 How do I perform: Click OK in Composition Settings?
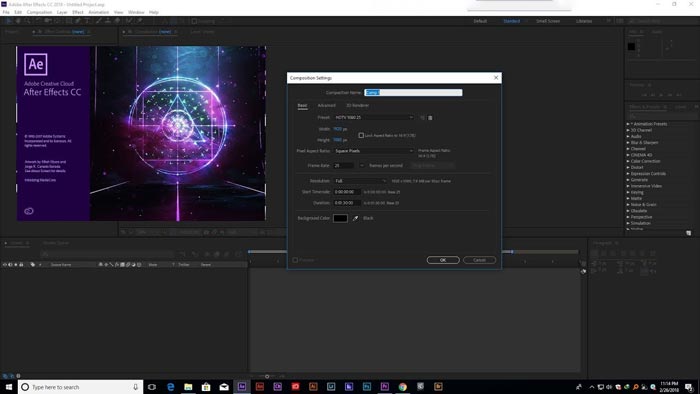click(443, 260)
